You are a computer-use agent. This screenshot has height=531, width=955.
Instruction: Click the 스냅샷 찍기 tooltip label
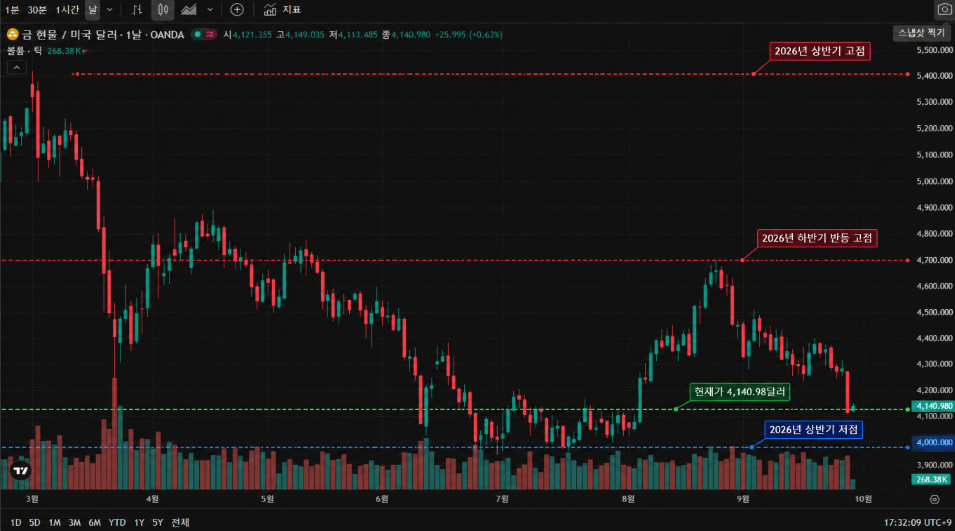click(921, 33)
